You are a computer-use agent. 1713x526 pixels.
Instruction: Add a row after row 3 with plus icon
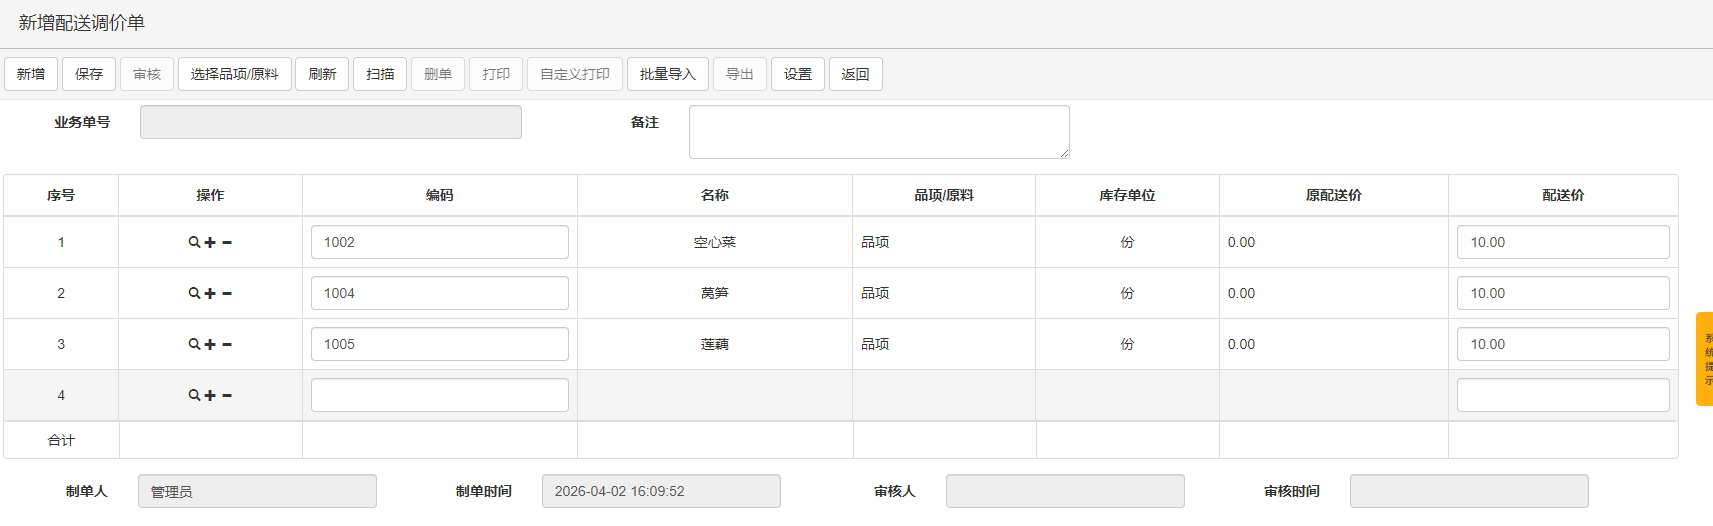coord(210,344)
